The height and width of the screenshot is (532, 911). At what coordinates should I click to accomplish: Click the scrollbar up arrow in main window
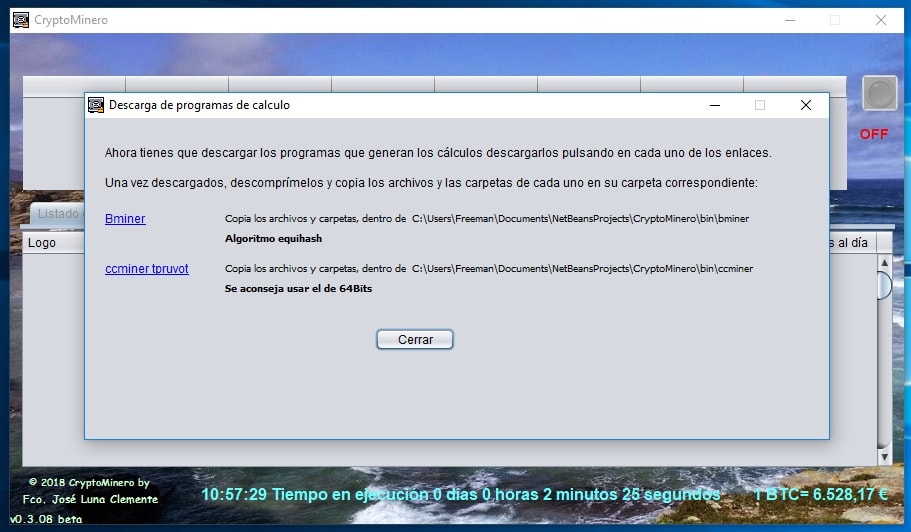(x=884, y=263)
